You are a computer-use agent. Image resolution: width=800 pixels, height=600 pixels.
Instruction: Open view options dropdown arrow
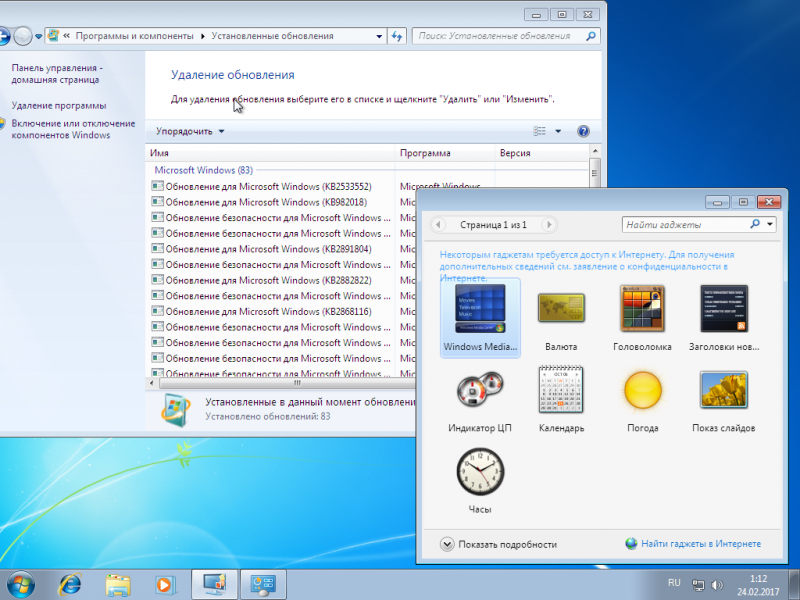click(558, 131)
